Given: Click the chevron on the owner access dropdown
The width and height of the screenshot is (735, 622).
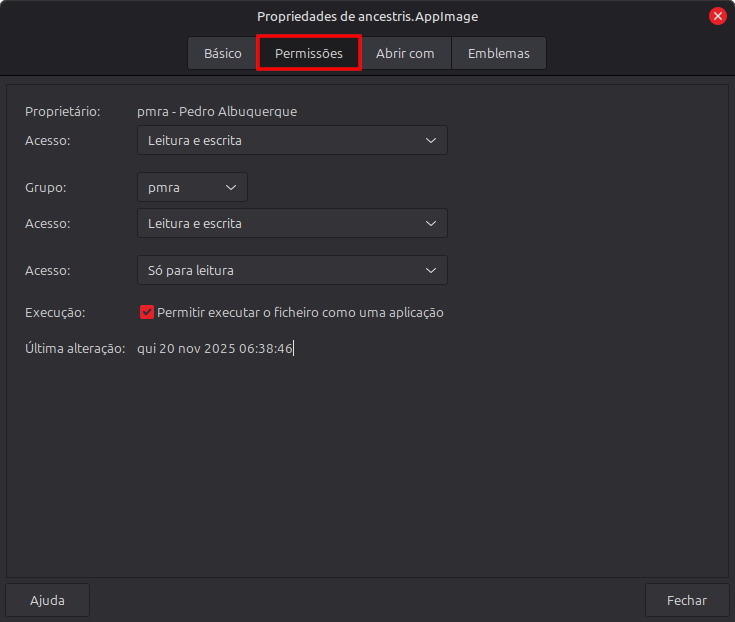Looking at the screenshot, I should 430,141.
